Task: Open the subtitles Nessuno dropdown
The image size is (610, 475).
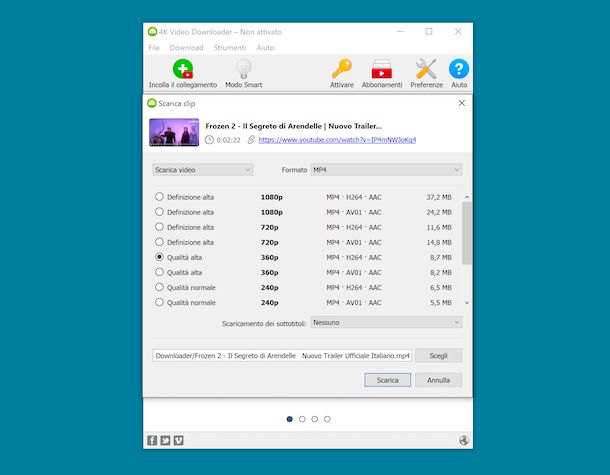Action: 386,323
